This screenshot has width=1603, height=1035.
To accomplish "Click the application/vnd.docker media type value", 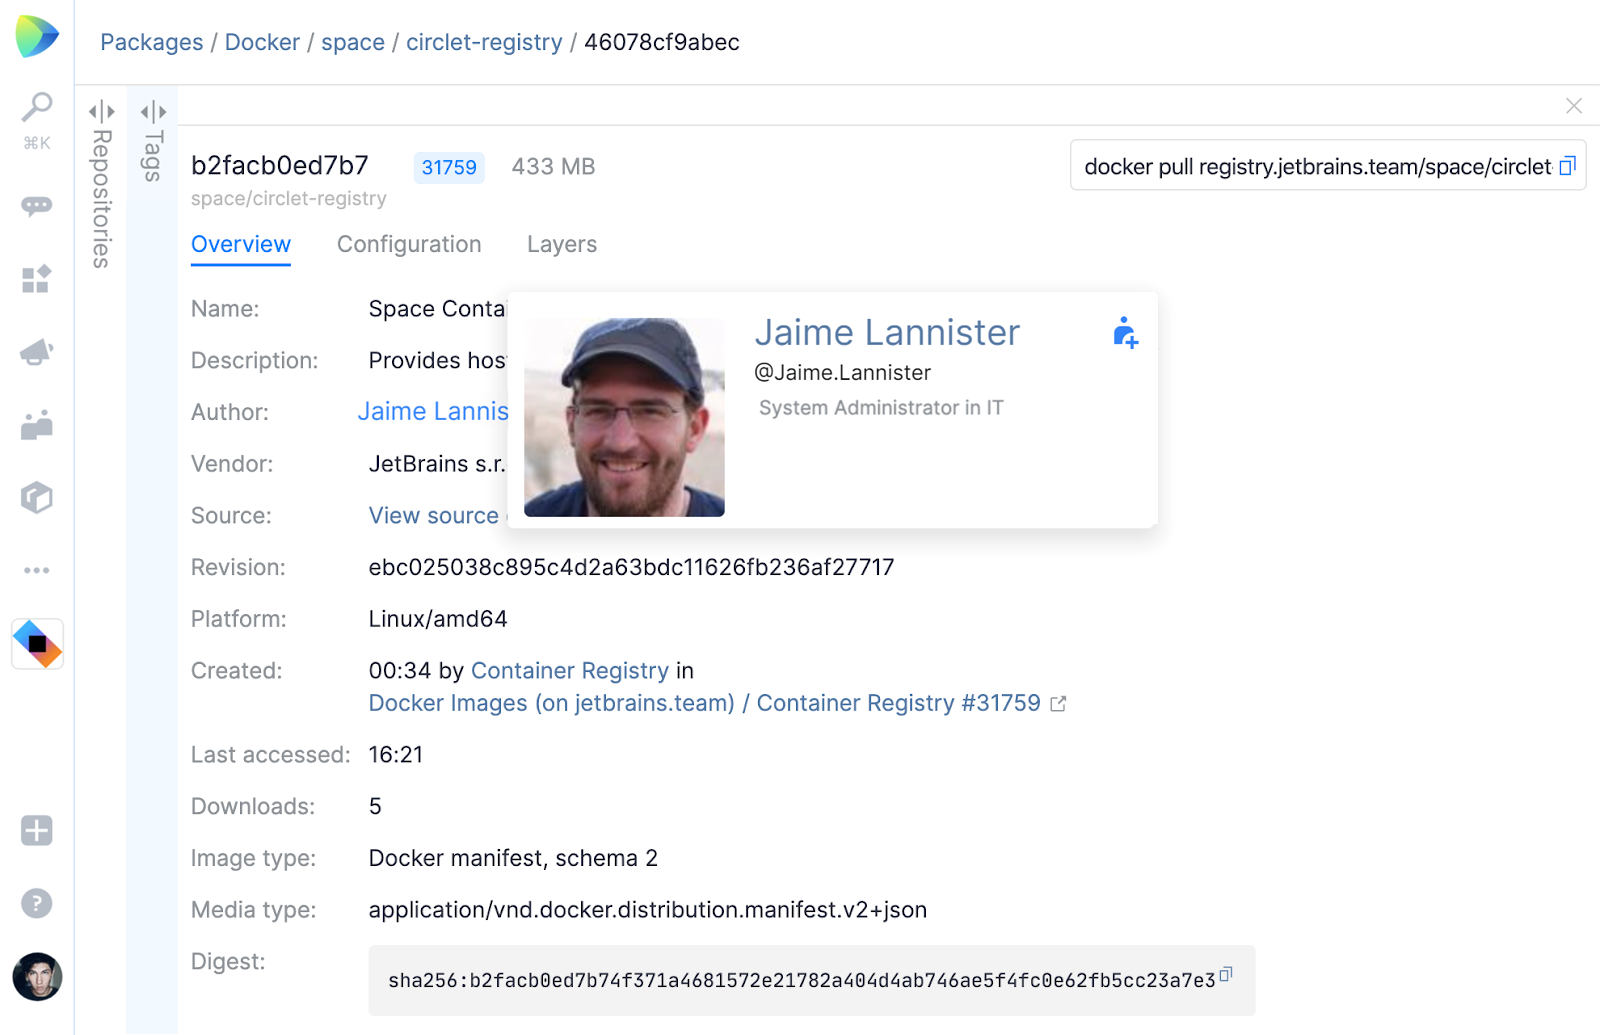I will tap(648, 910).
